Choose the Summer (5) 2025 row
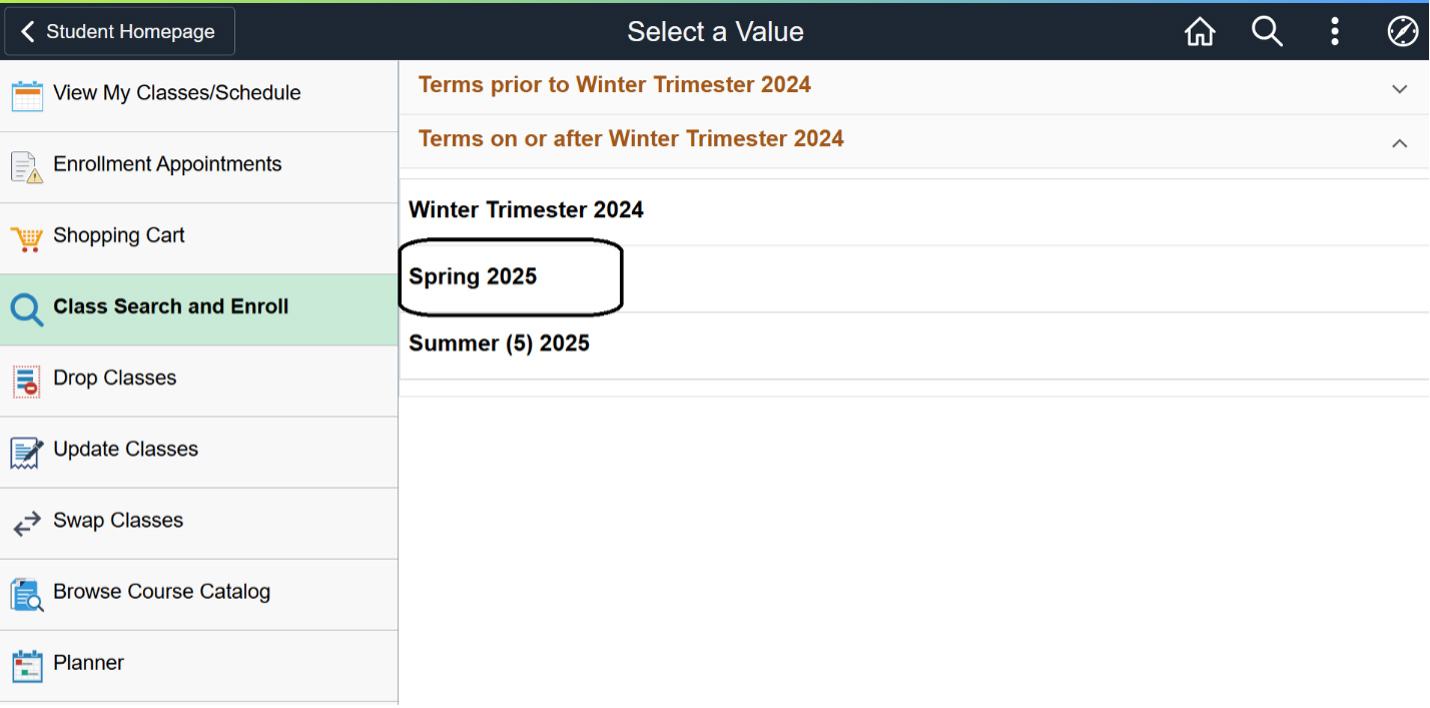Image resolution: width=1430 pixels, height=708 pixels. [499, 344]
